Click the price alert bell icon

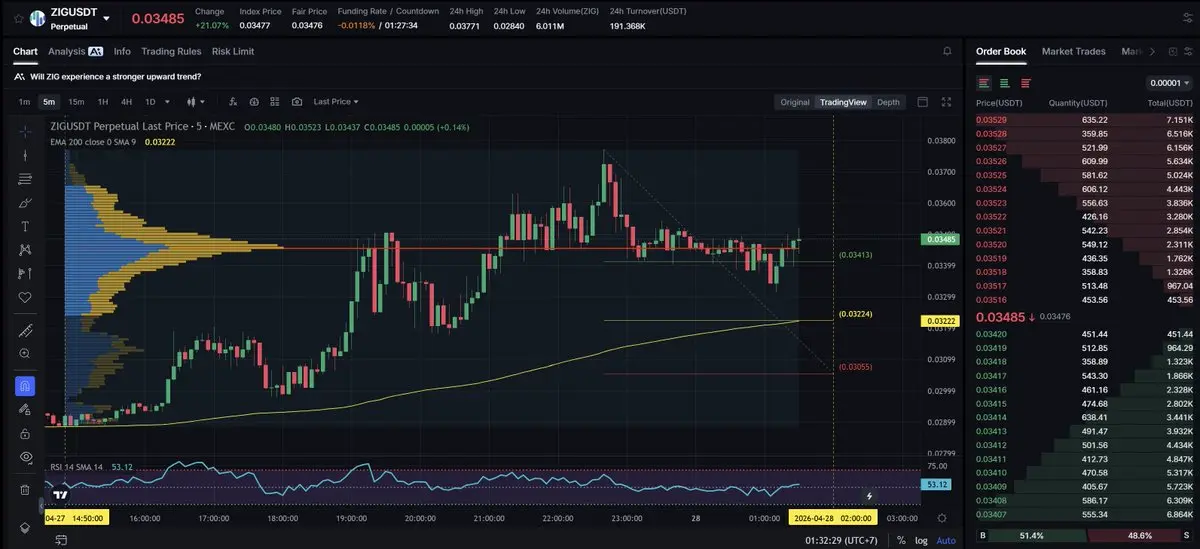pos(947,51)
